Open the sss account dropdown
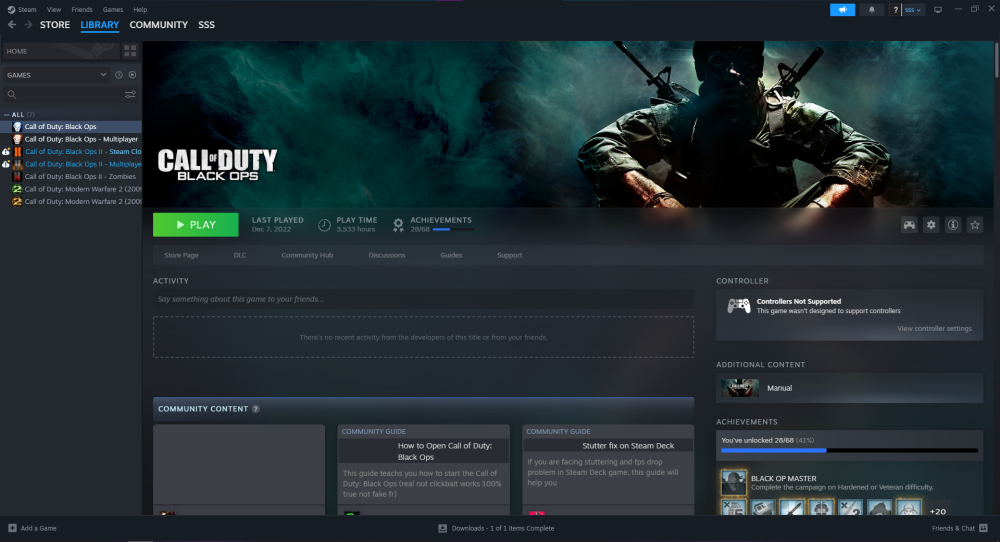This screenshot has width=1000, height=542. (x=913, y=10)
